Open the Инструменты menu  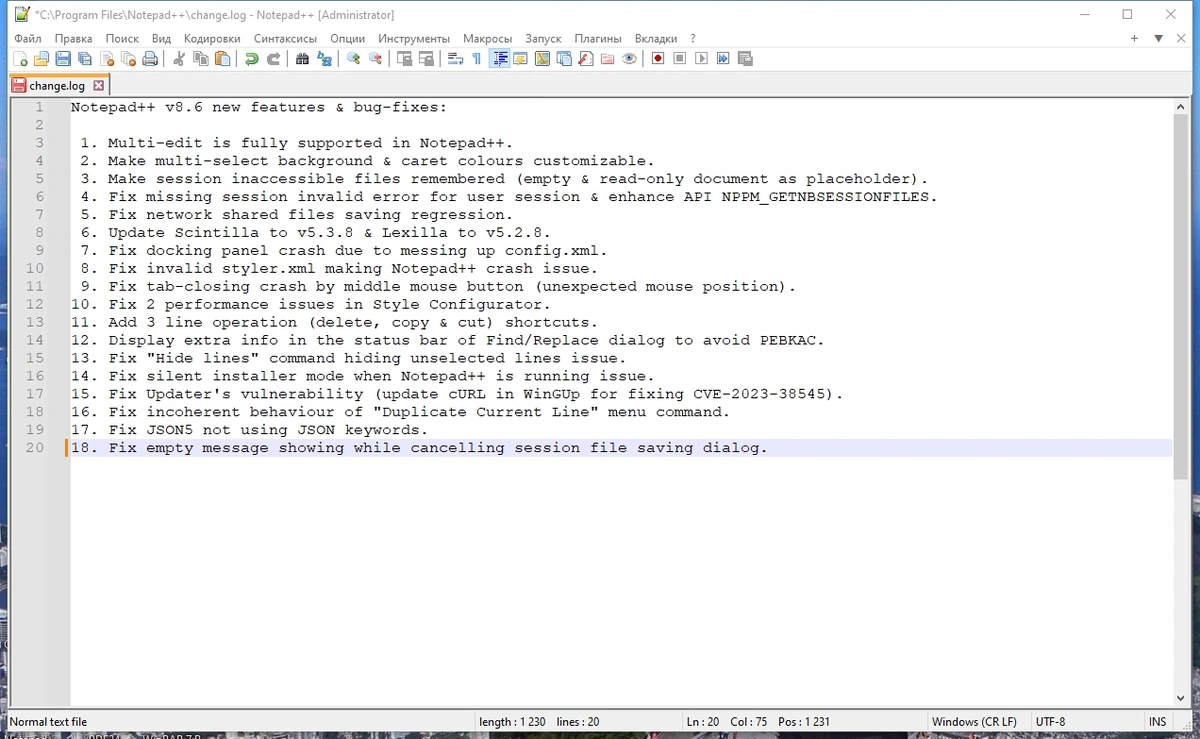[414, 38]
